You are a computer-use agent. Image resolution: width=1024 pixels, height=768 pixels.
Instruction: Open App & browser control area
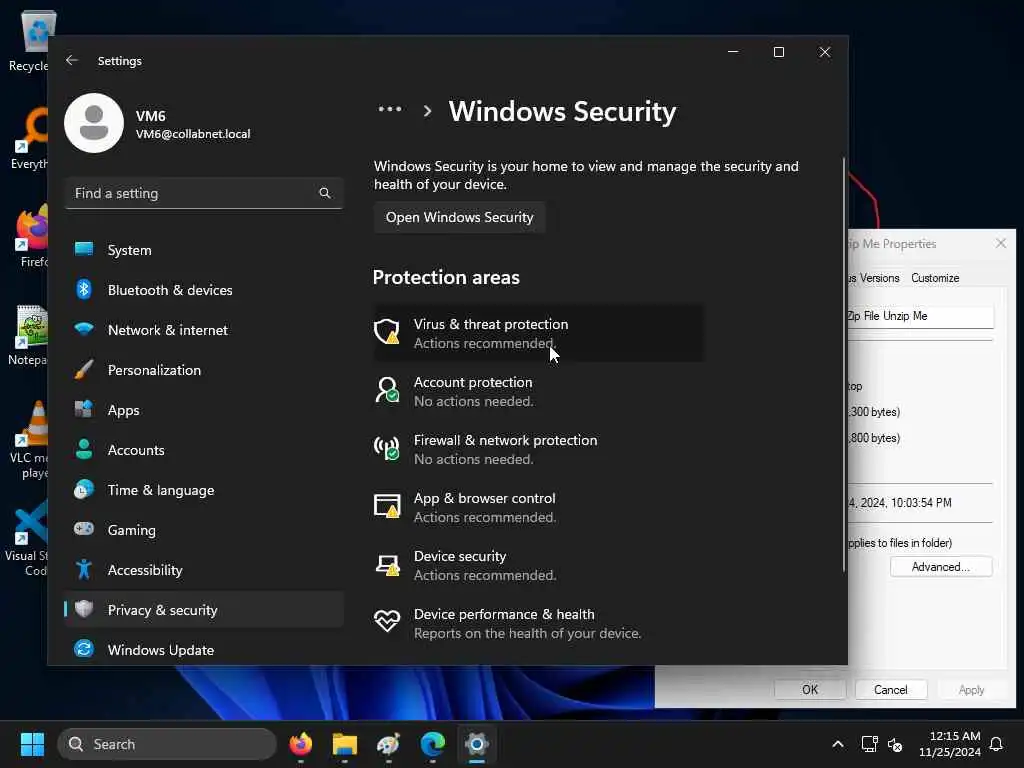point(538,507)
